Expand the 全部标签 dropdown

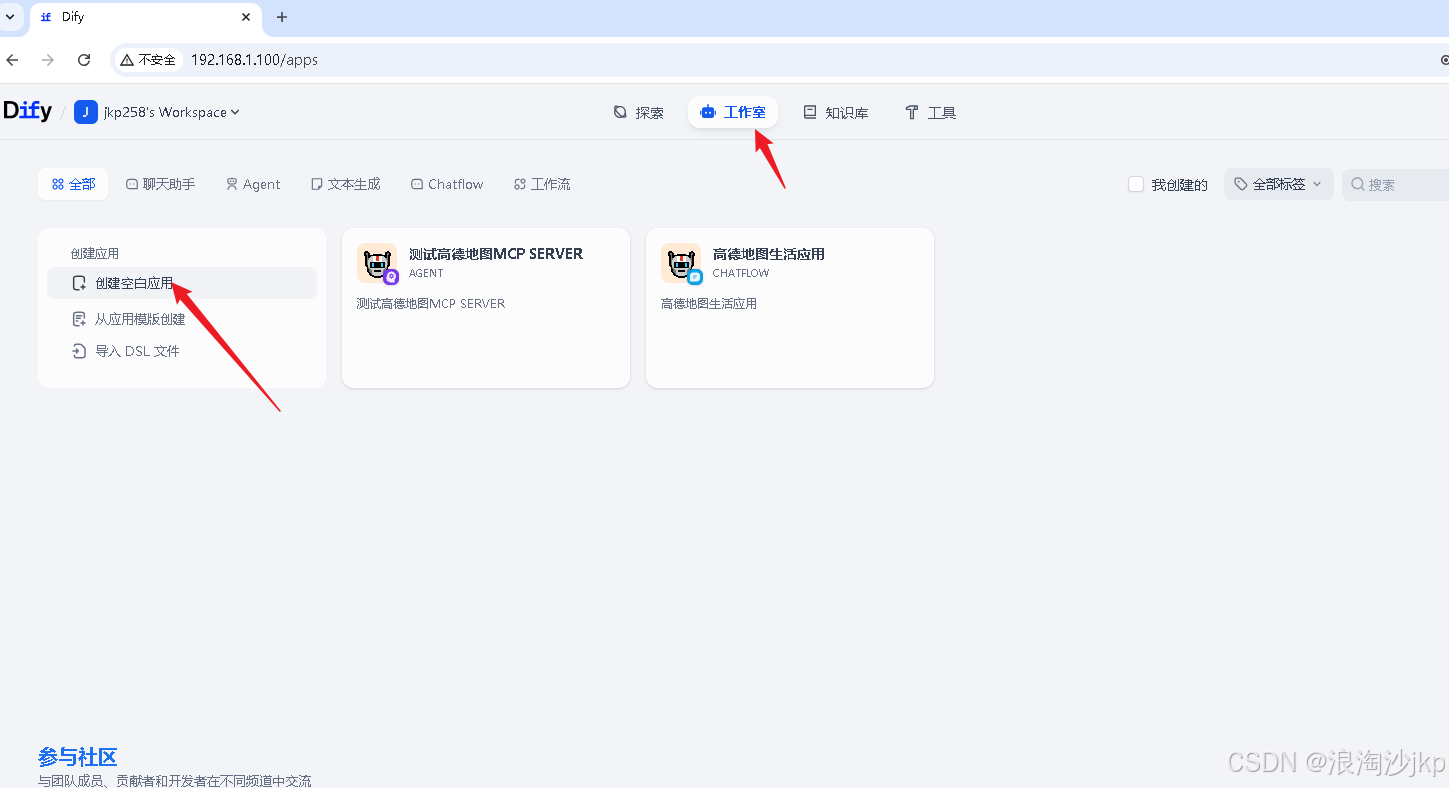click(x=1278, y=184)
